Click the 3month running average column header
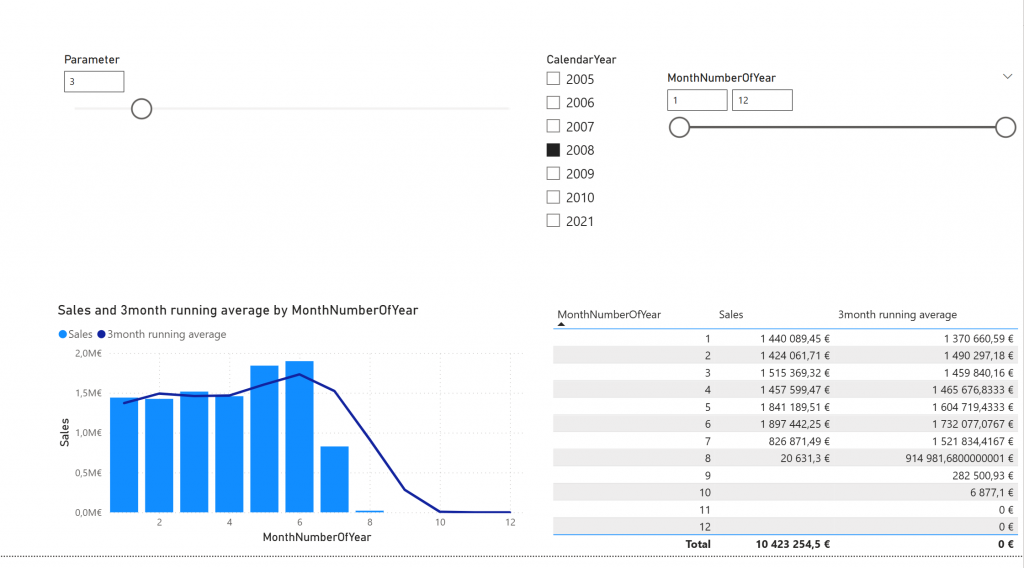 [897, 315]
